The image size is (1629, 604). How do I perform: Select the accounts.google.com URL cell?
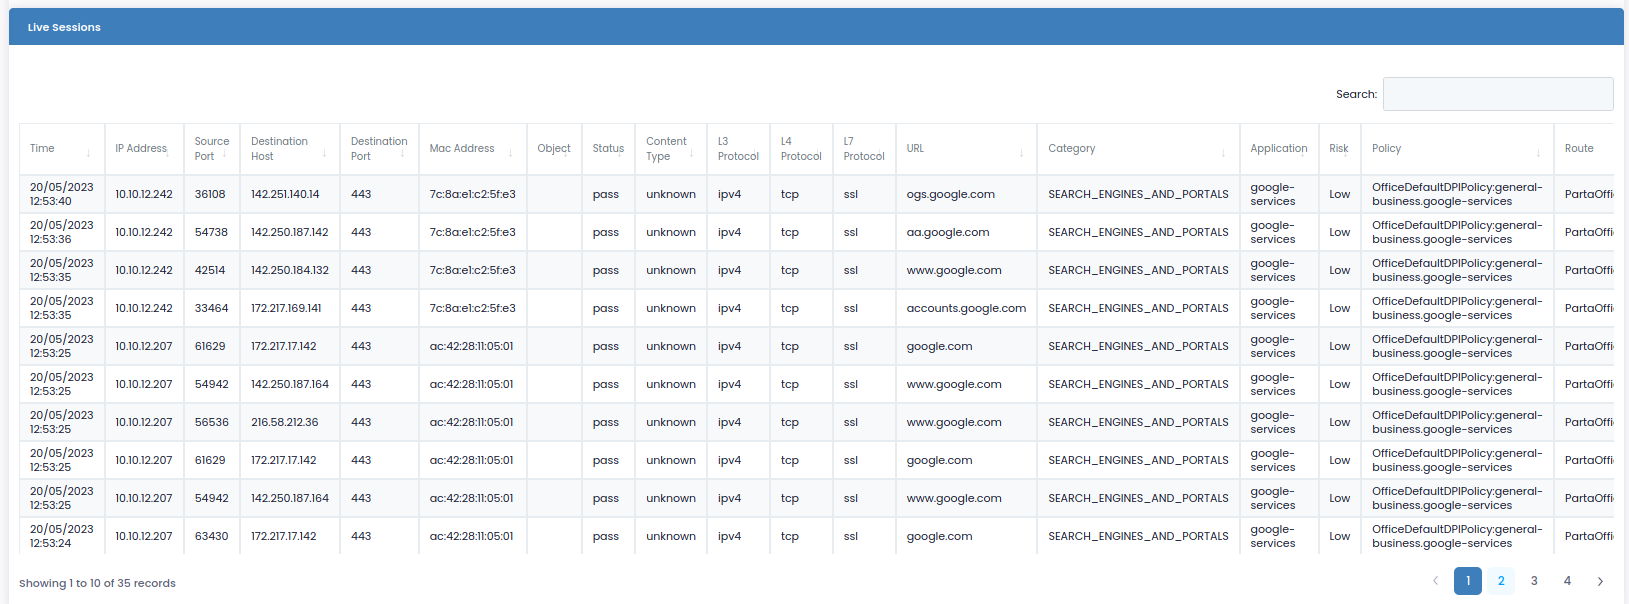coord(965,308)
